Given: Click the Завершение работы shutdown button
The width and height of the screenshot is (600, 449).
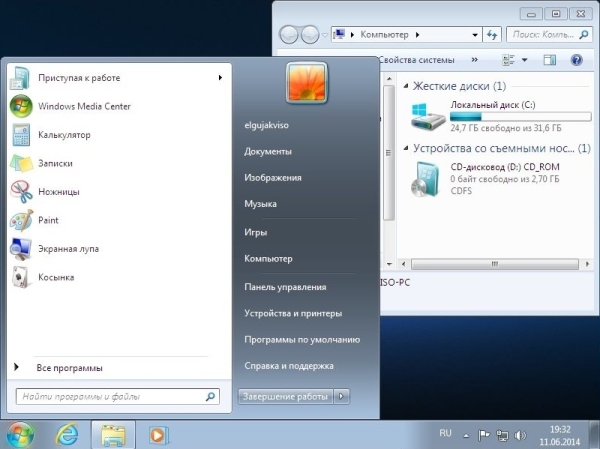Looking at the screenshot, I should point(285,397).
